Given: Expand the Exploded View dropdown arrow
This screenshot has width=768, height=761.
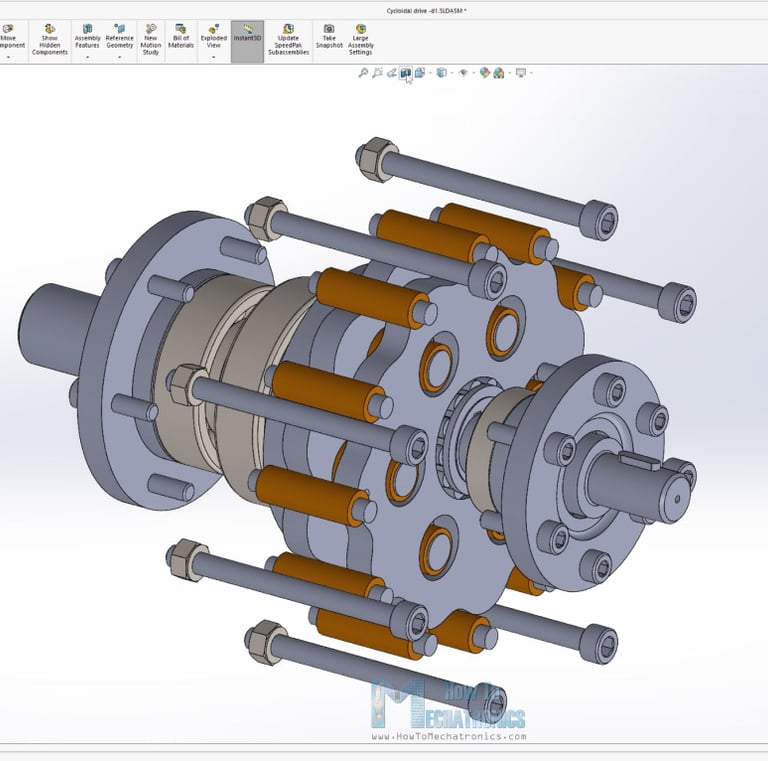Looking at the screenshot, I should (214, 58).
